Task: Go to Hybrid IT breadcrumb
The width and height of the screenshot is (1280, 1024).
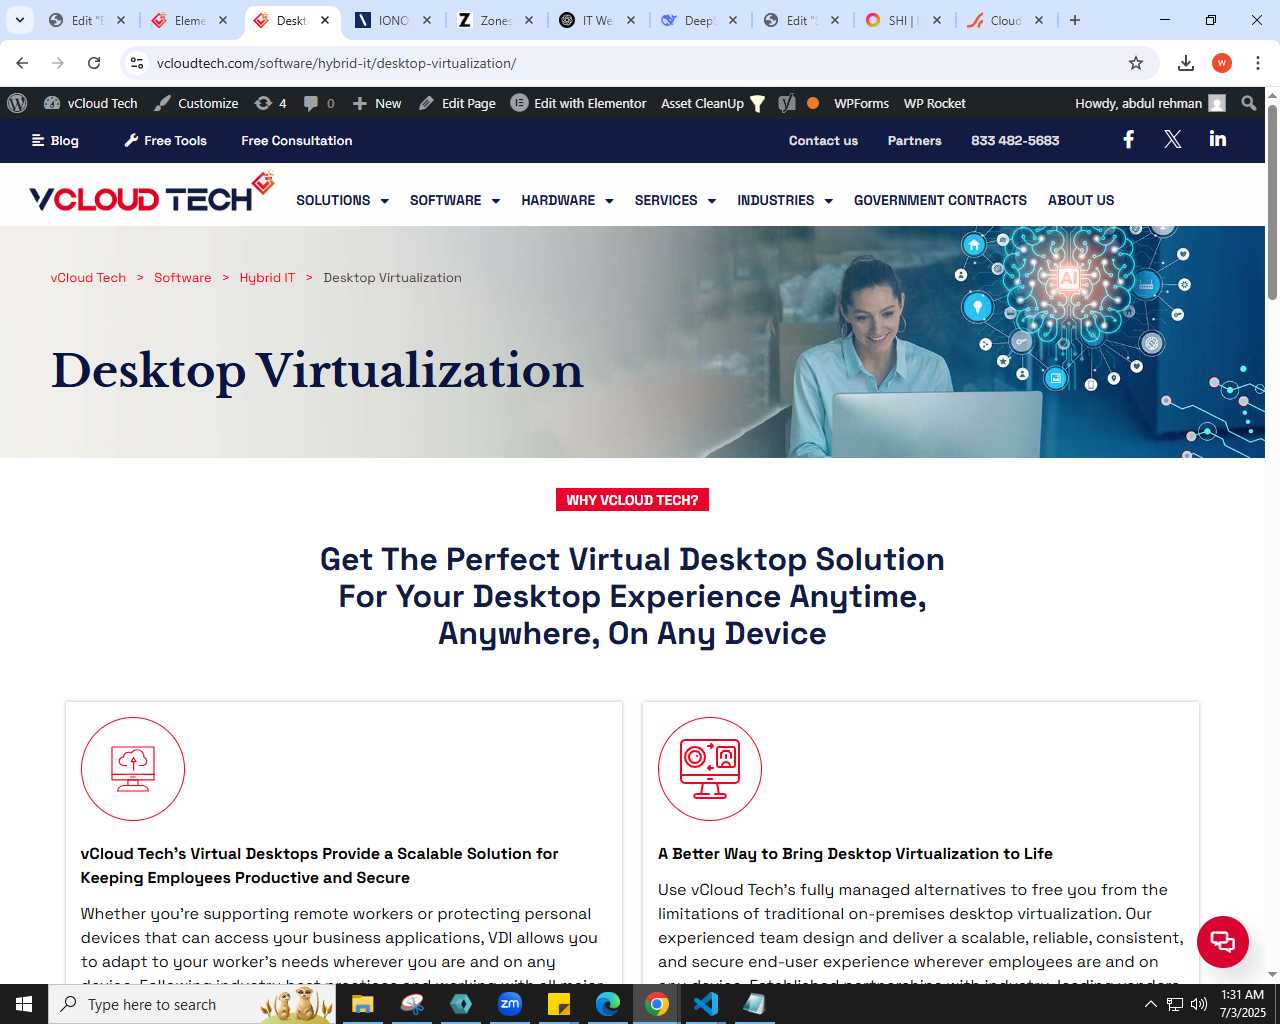Action: 267,278
